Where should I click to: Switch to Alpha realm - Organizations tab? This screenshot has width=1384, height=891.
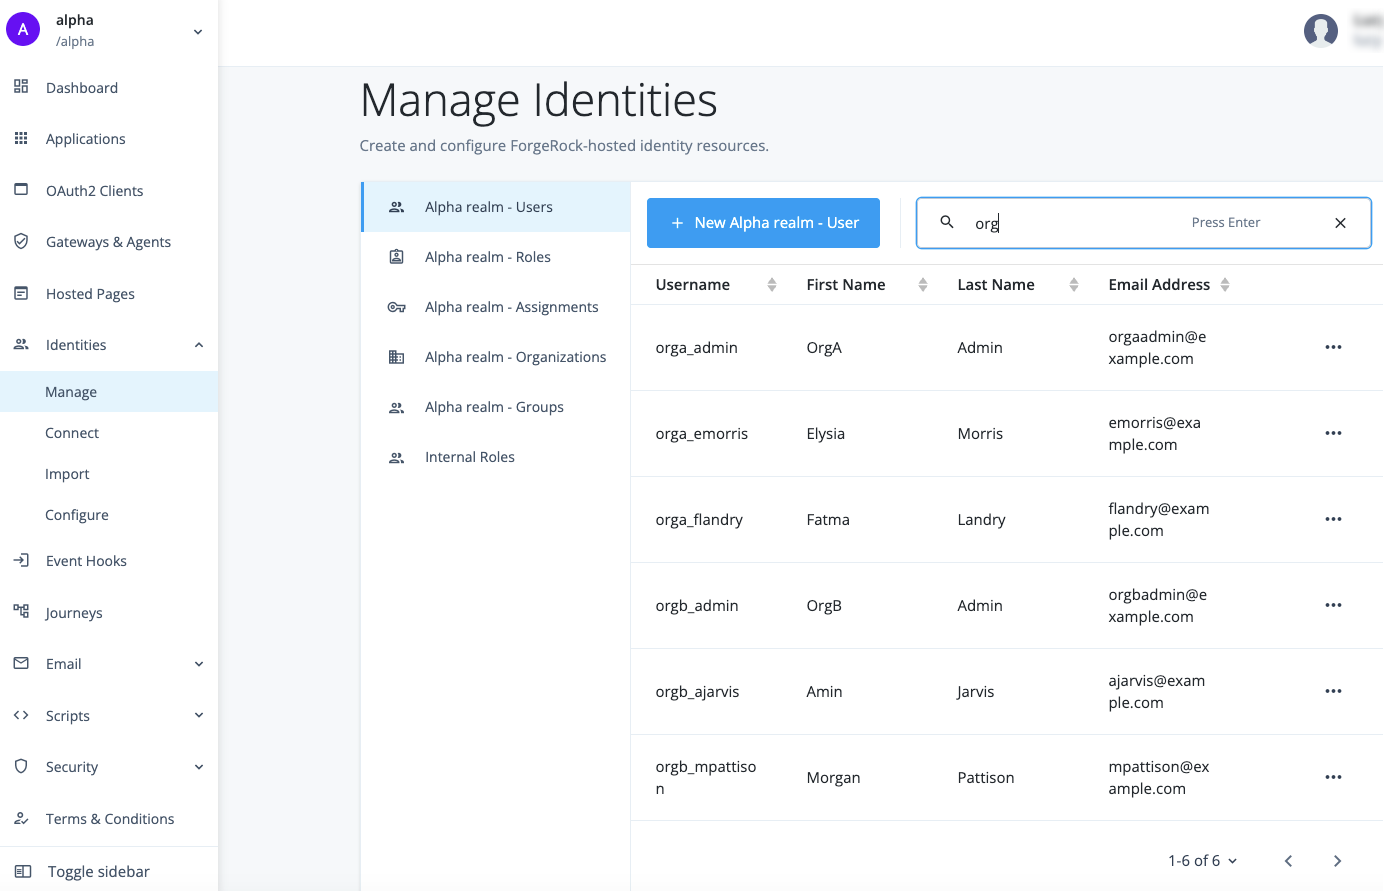pyautogui.click(x=515, y=357)
